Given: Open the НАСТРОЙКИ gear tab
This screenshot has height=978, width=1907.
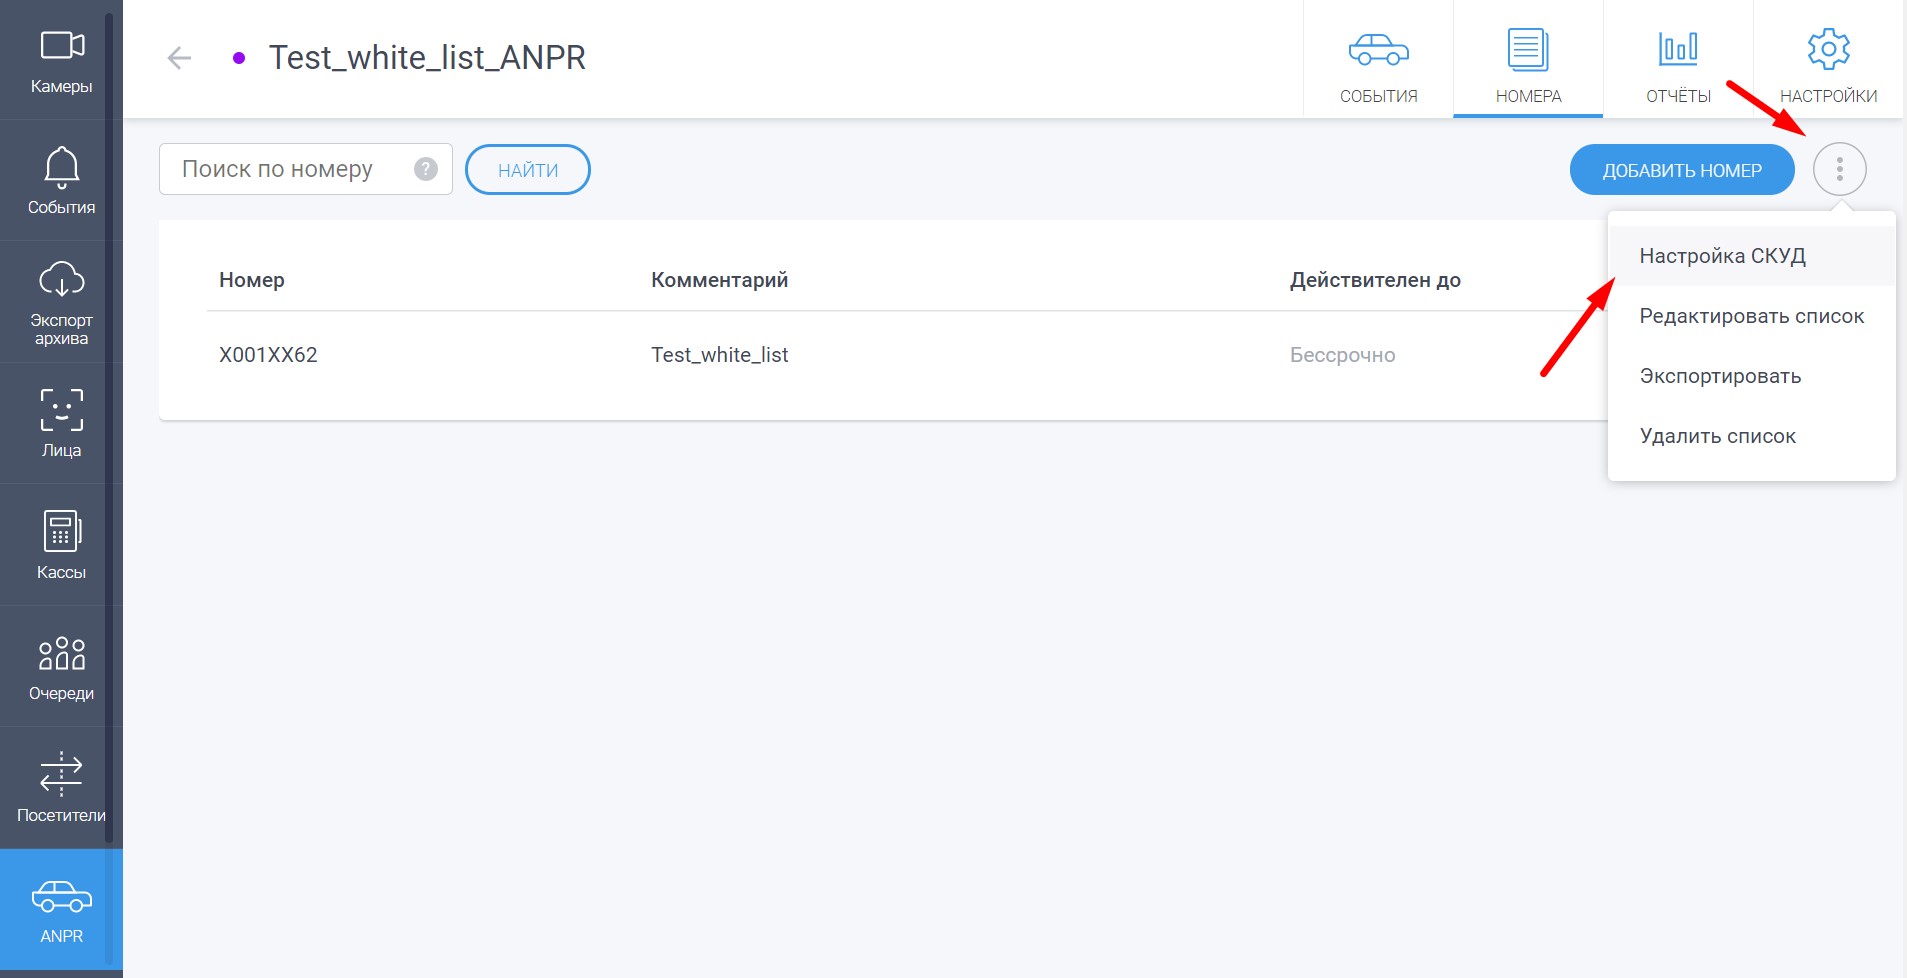Looking at the screenshot, I should (1828, 60).
